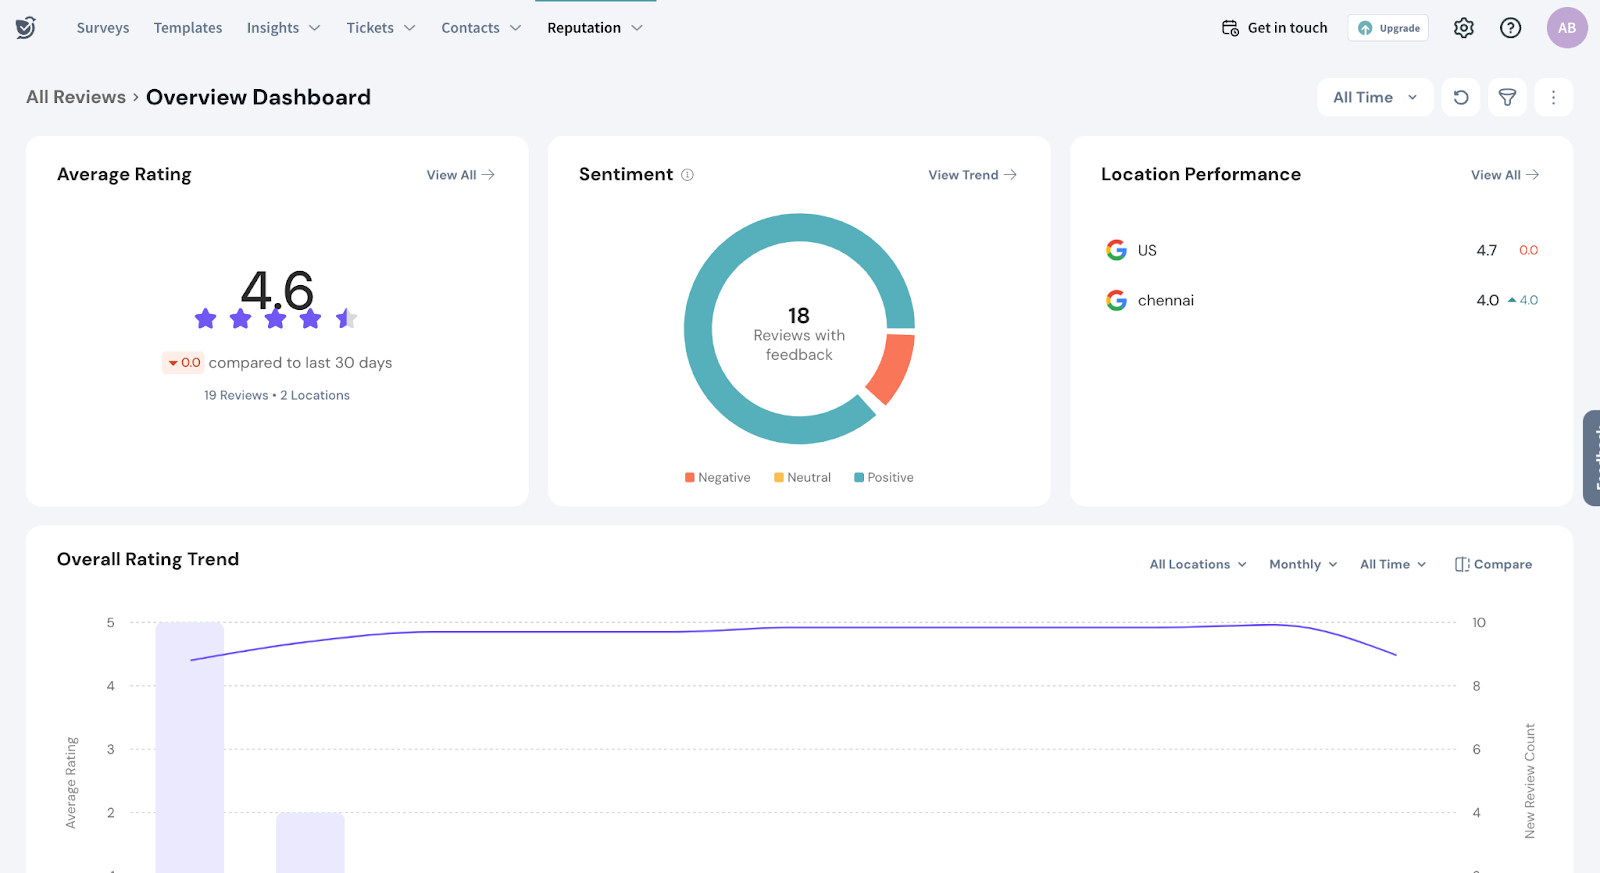Screen dimensions: 1600x873
Task: Open the AB user avatar
Action: 1566,28
